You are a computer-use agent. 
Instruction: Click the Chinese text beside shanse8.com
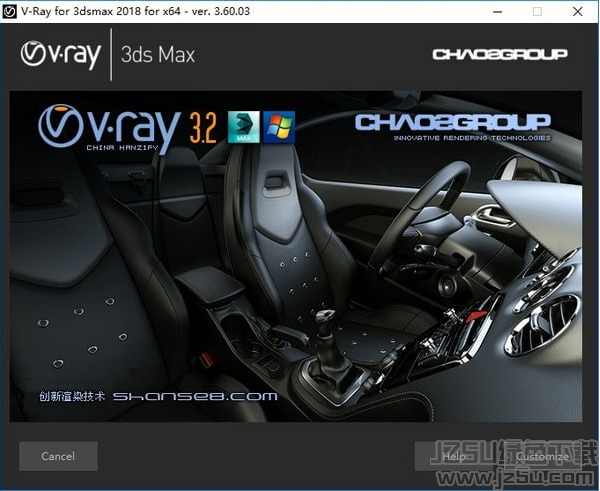(72, 396)
